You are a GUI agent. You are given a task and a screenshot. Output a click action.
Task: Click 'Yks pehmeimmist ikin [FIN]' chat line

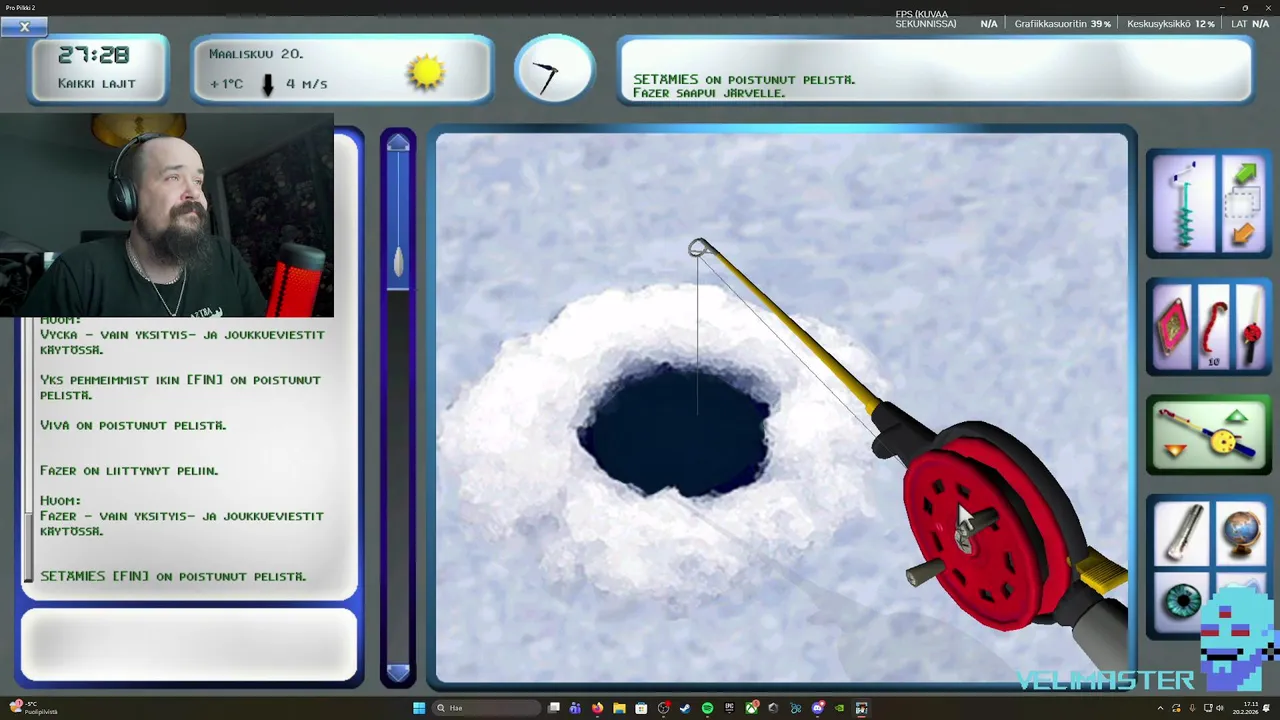click(180, 387)
